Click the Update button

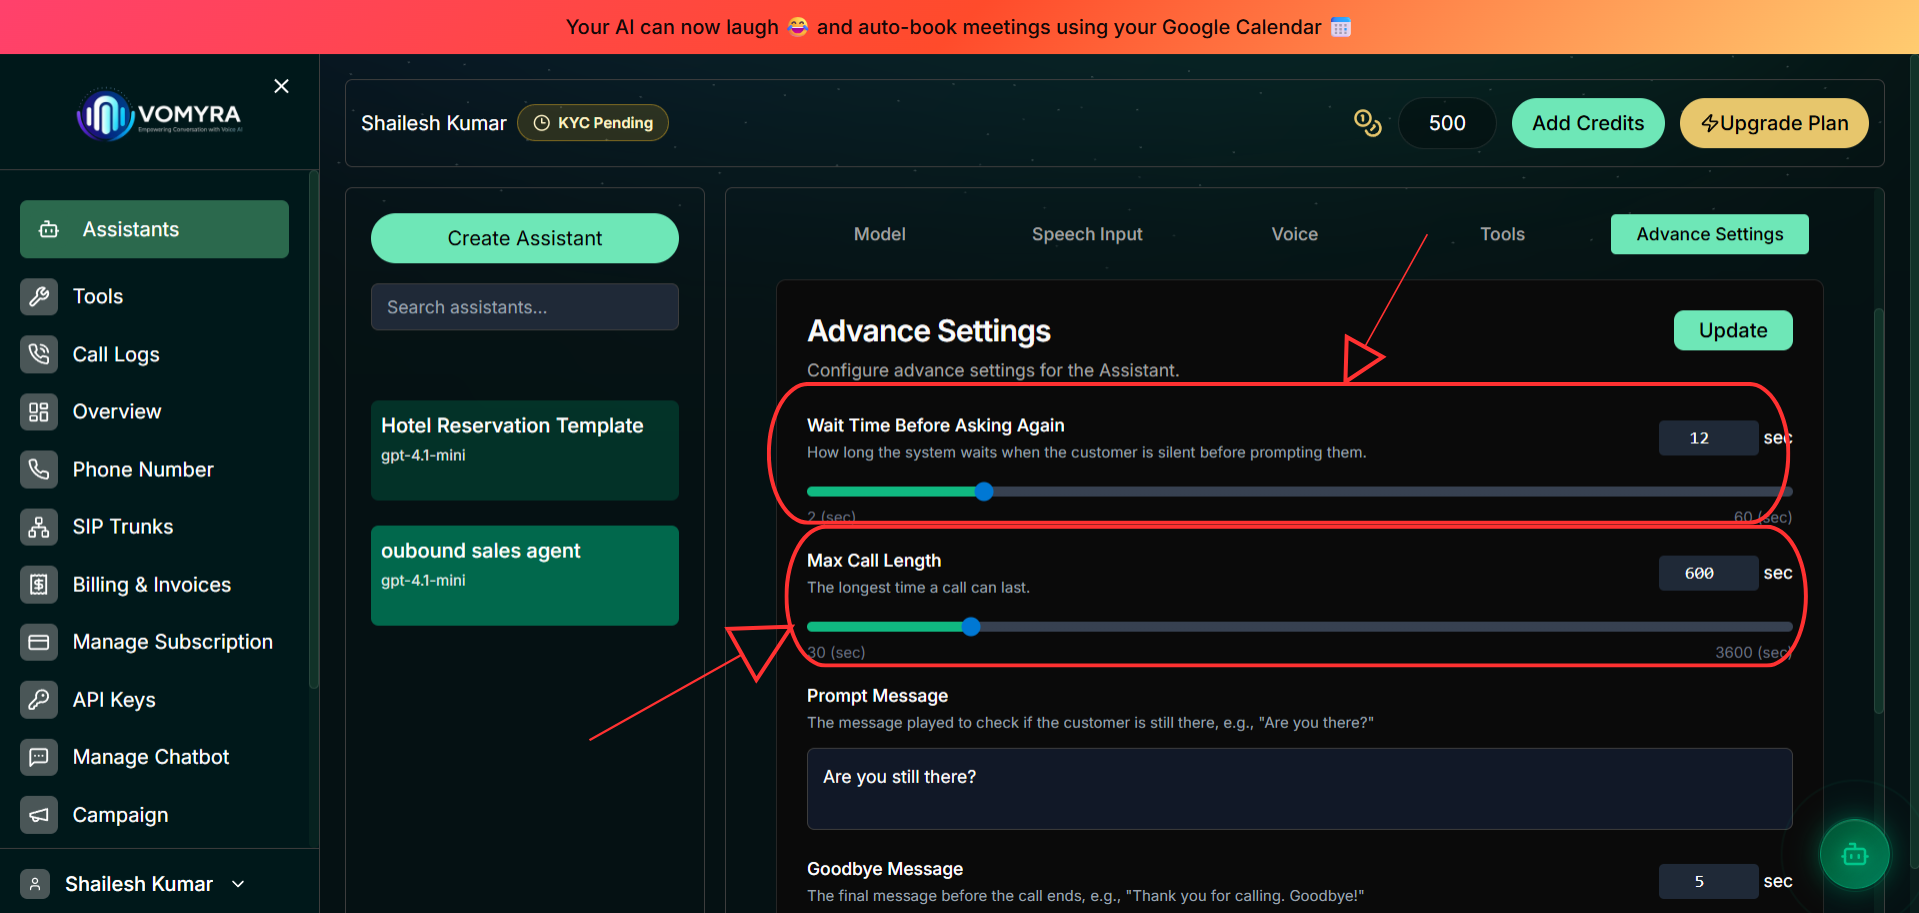1733,330
